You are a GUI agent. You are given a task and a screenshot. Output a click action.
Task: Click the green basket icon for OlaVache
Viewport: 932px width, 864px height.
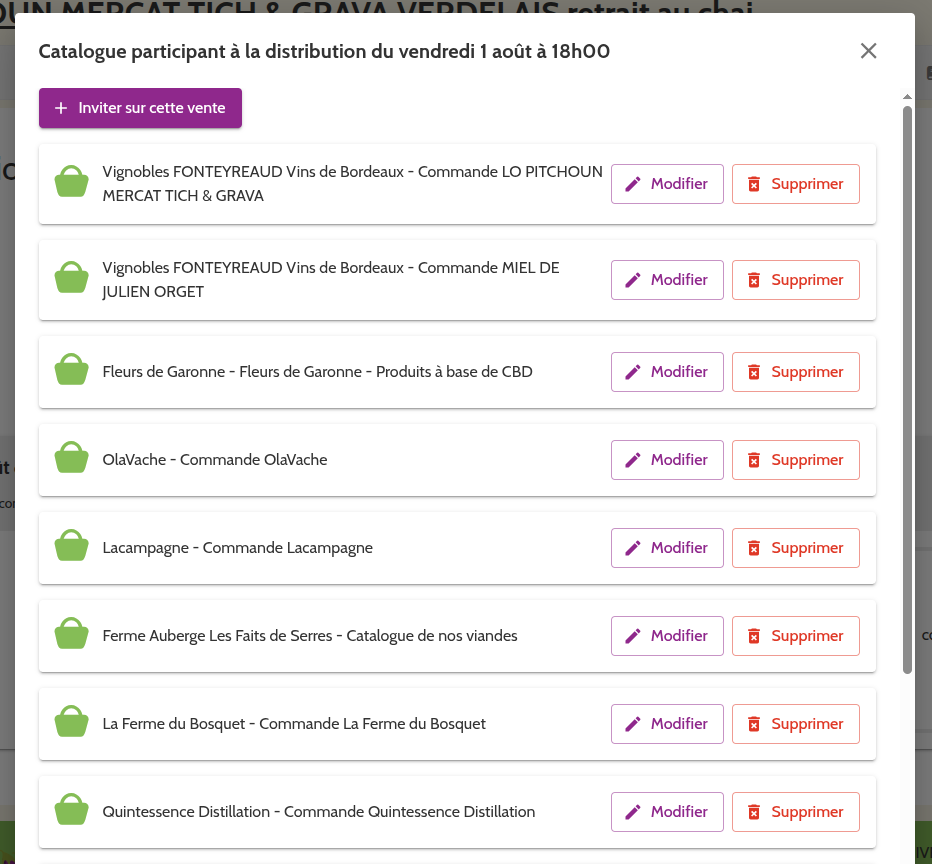coord(72,460)
